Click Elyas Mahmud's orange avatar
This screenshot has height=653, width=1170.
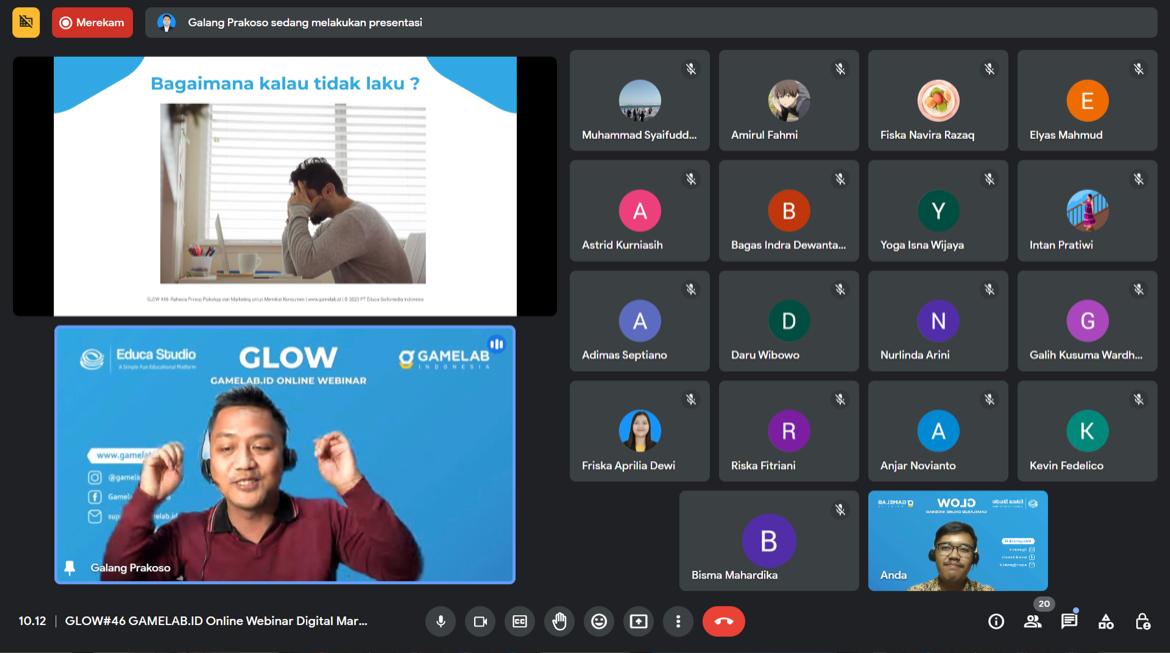point(1087,100)
